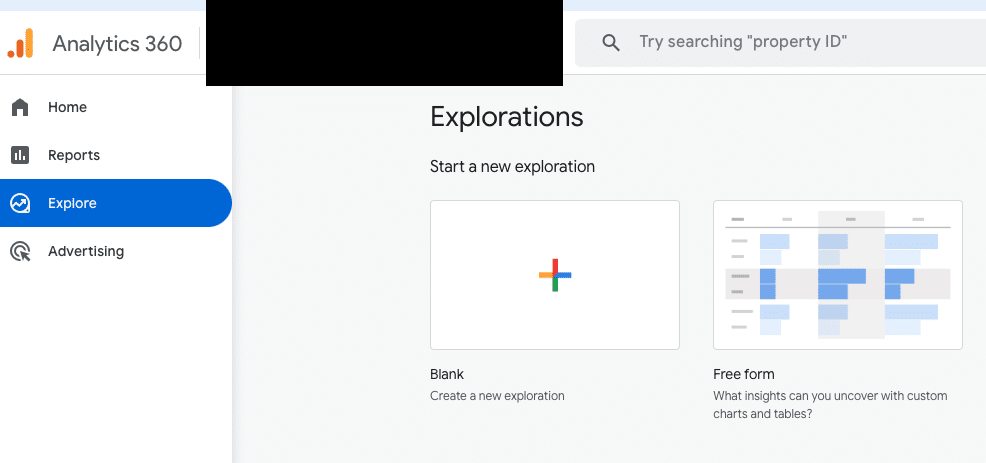This screenshot has width=986, height=463.
Task: Click the Reports bar chart icon
Action: 20,155
